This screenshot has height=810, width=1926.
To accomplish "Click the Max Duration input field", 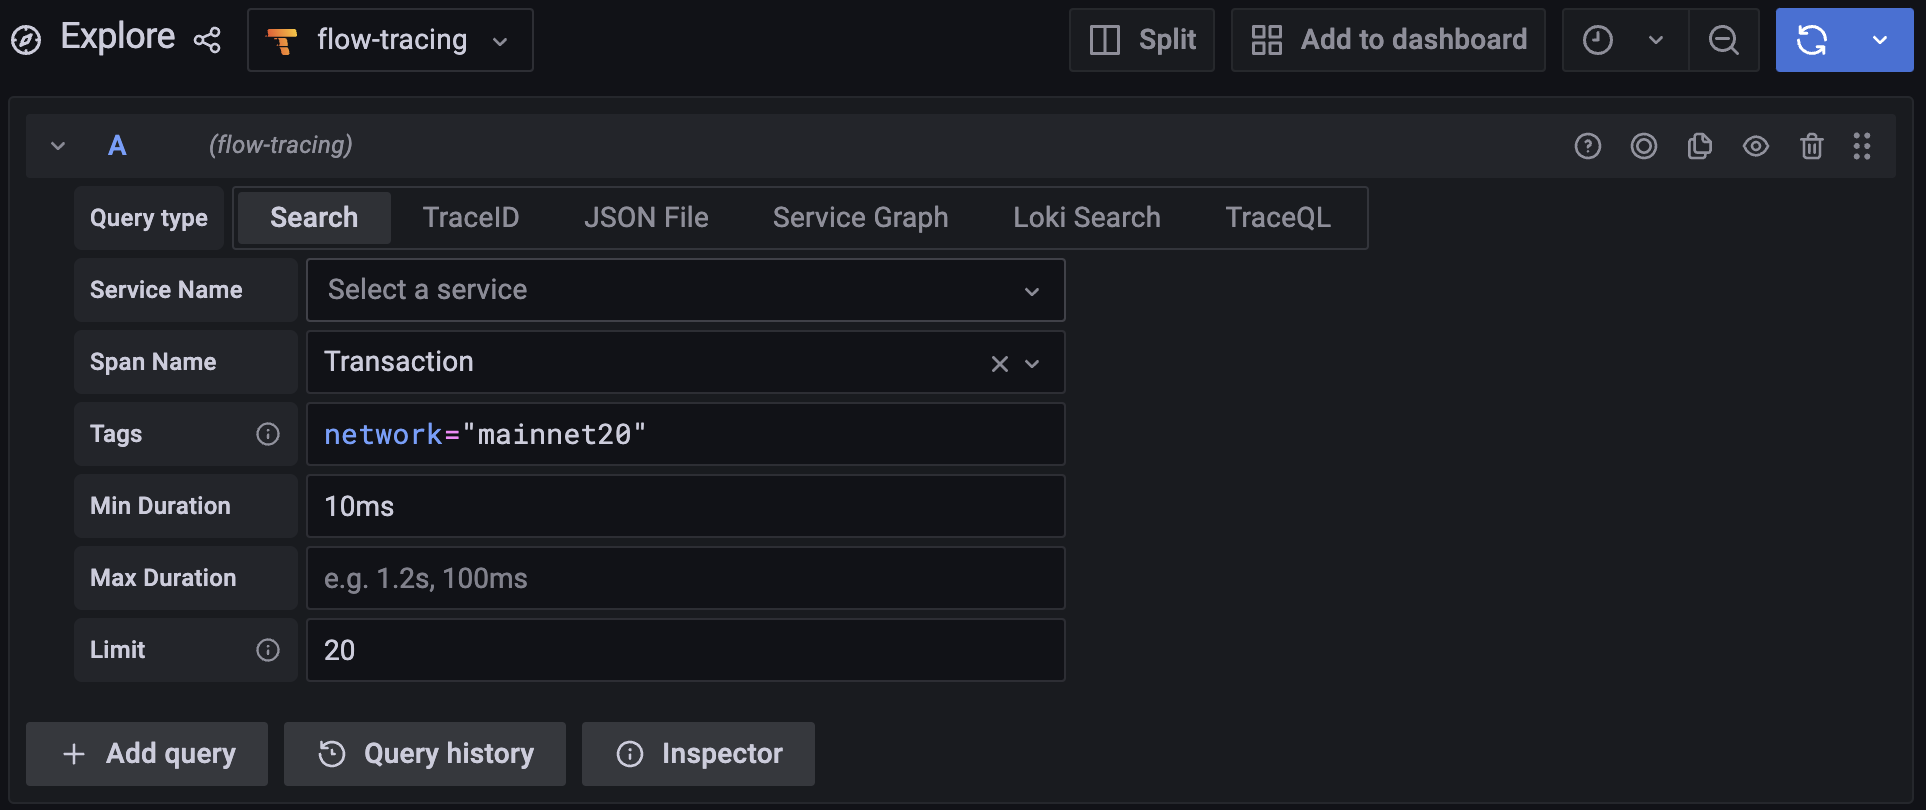I will pos(686,578).
